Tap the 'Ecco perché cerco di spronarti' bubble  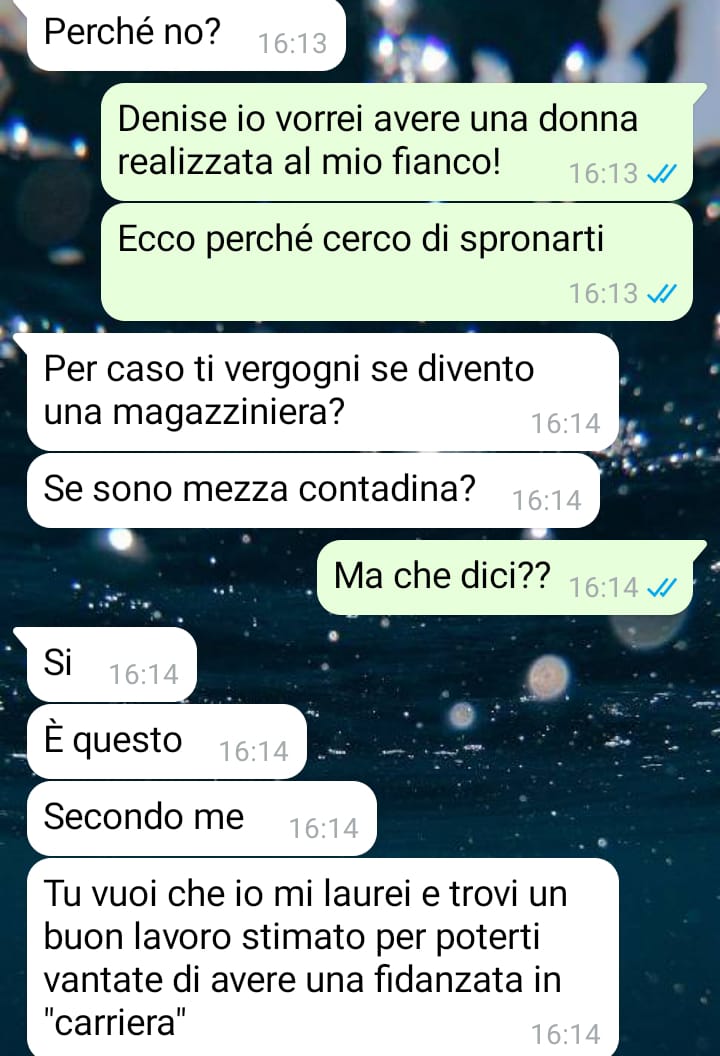click(397, 262)
